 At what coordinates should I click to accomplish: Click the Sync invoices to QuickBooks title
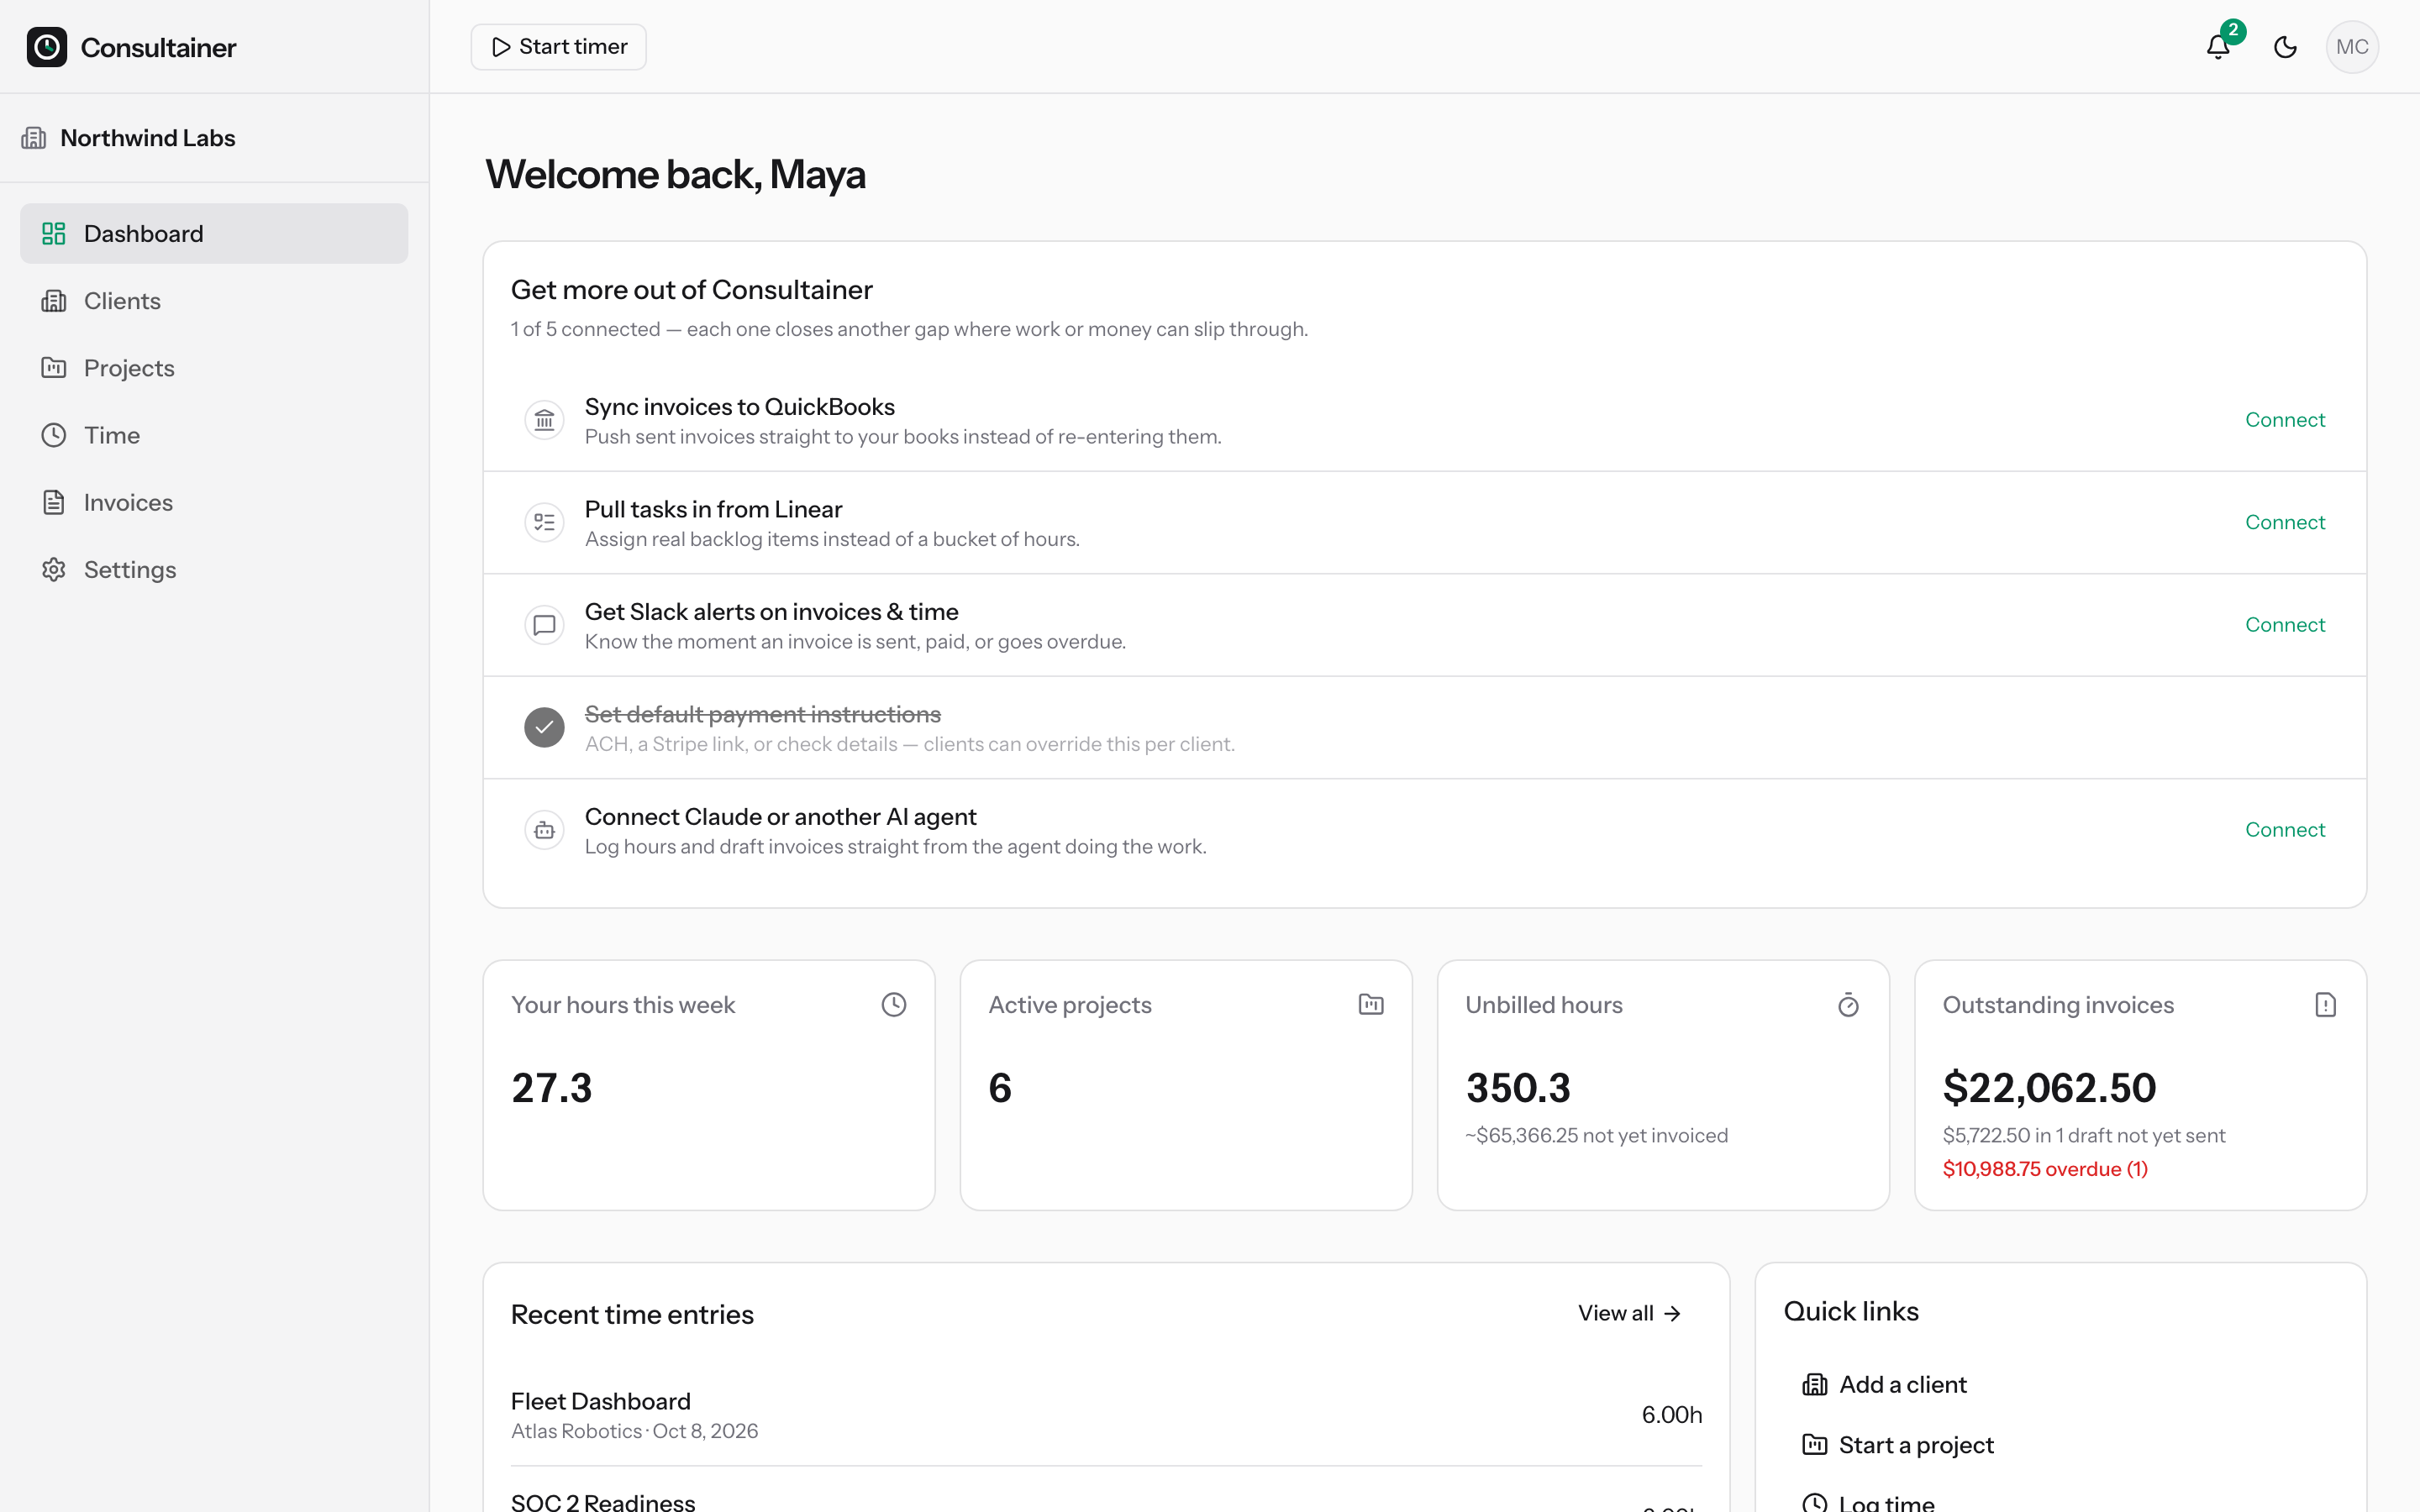coord(739,407)
